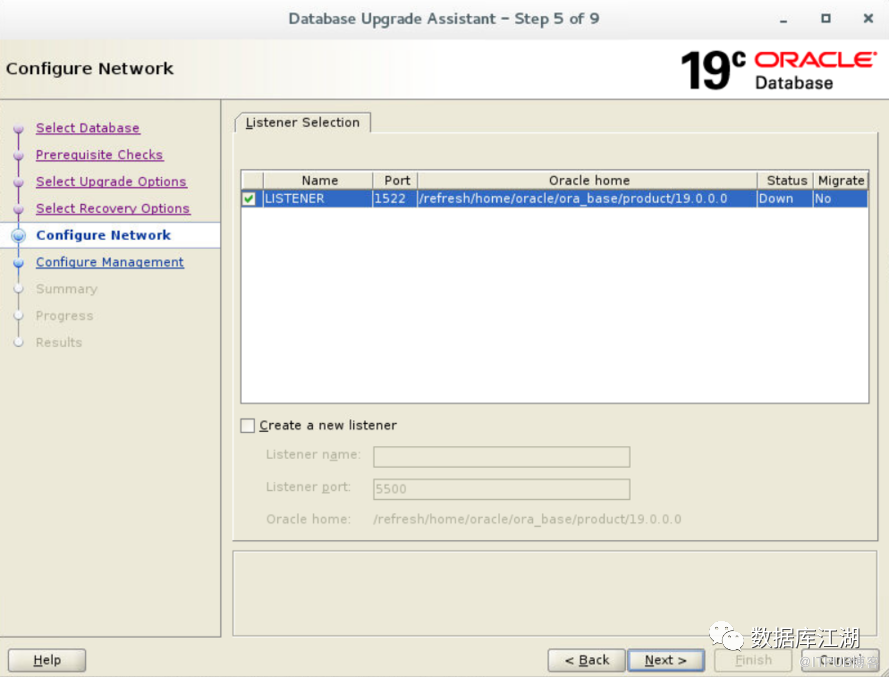
Task: Click the greyed Oracle home path below port
Action: [x=527, y=519]
